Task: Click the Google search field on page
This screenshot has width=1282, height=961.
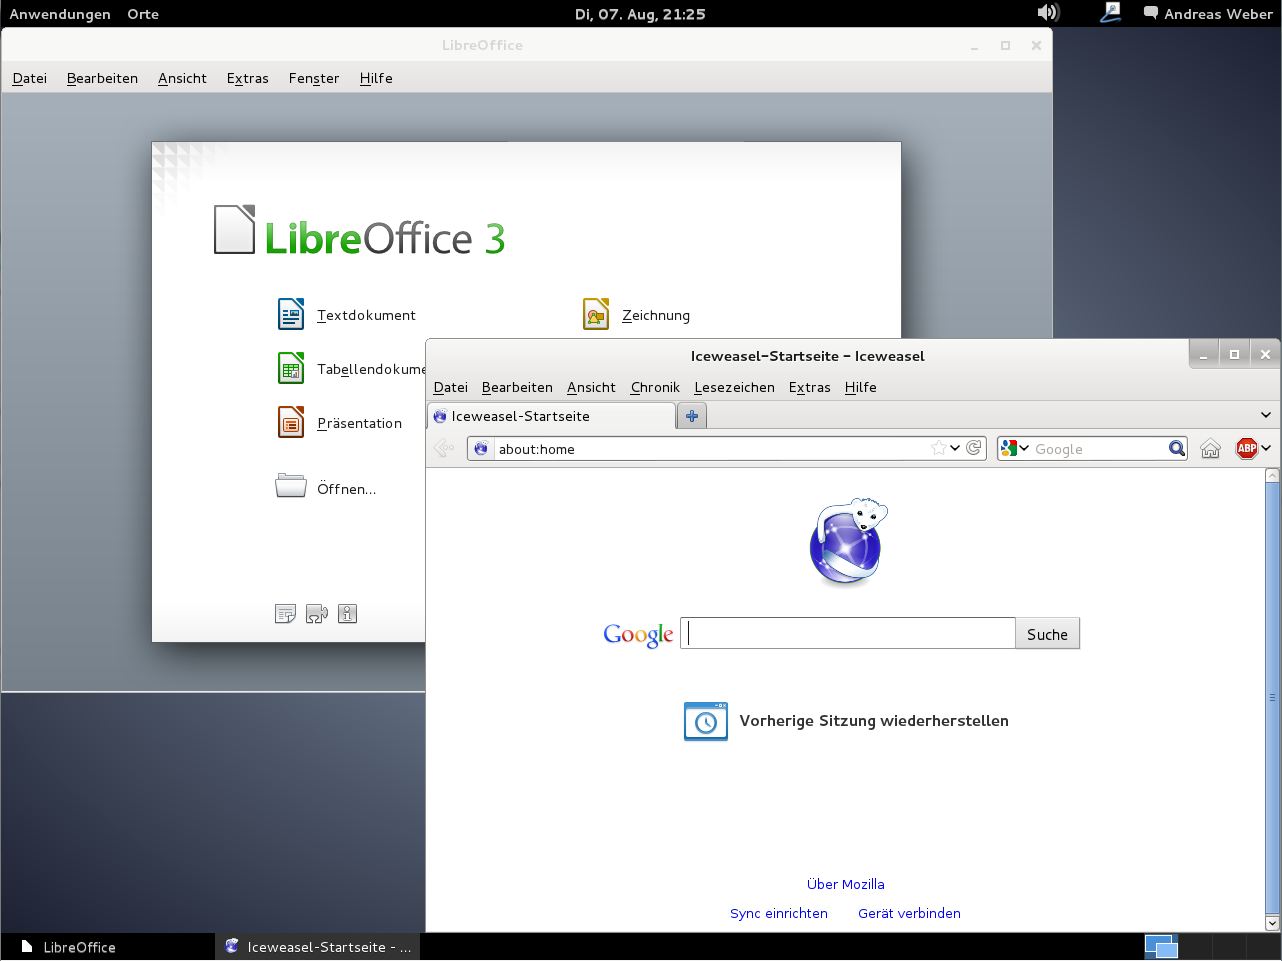Action: (x=848, y=634)
